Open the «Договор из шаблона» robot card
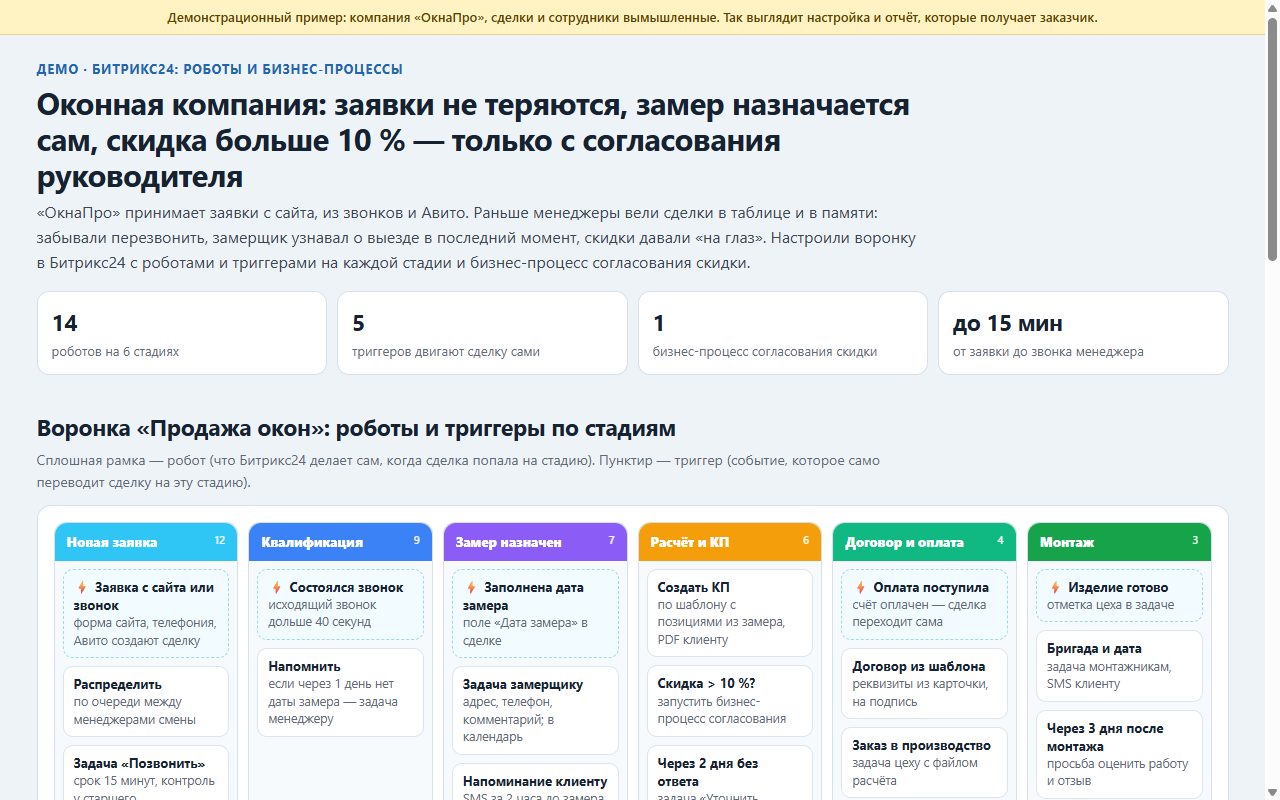The height and width of the screenshot is (800, 1280). pyautogui.click(x=924, y=683)
